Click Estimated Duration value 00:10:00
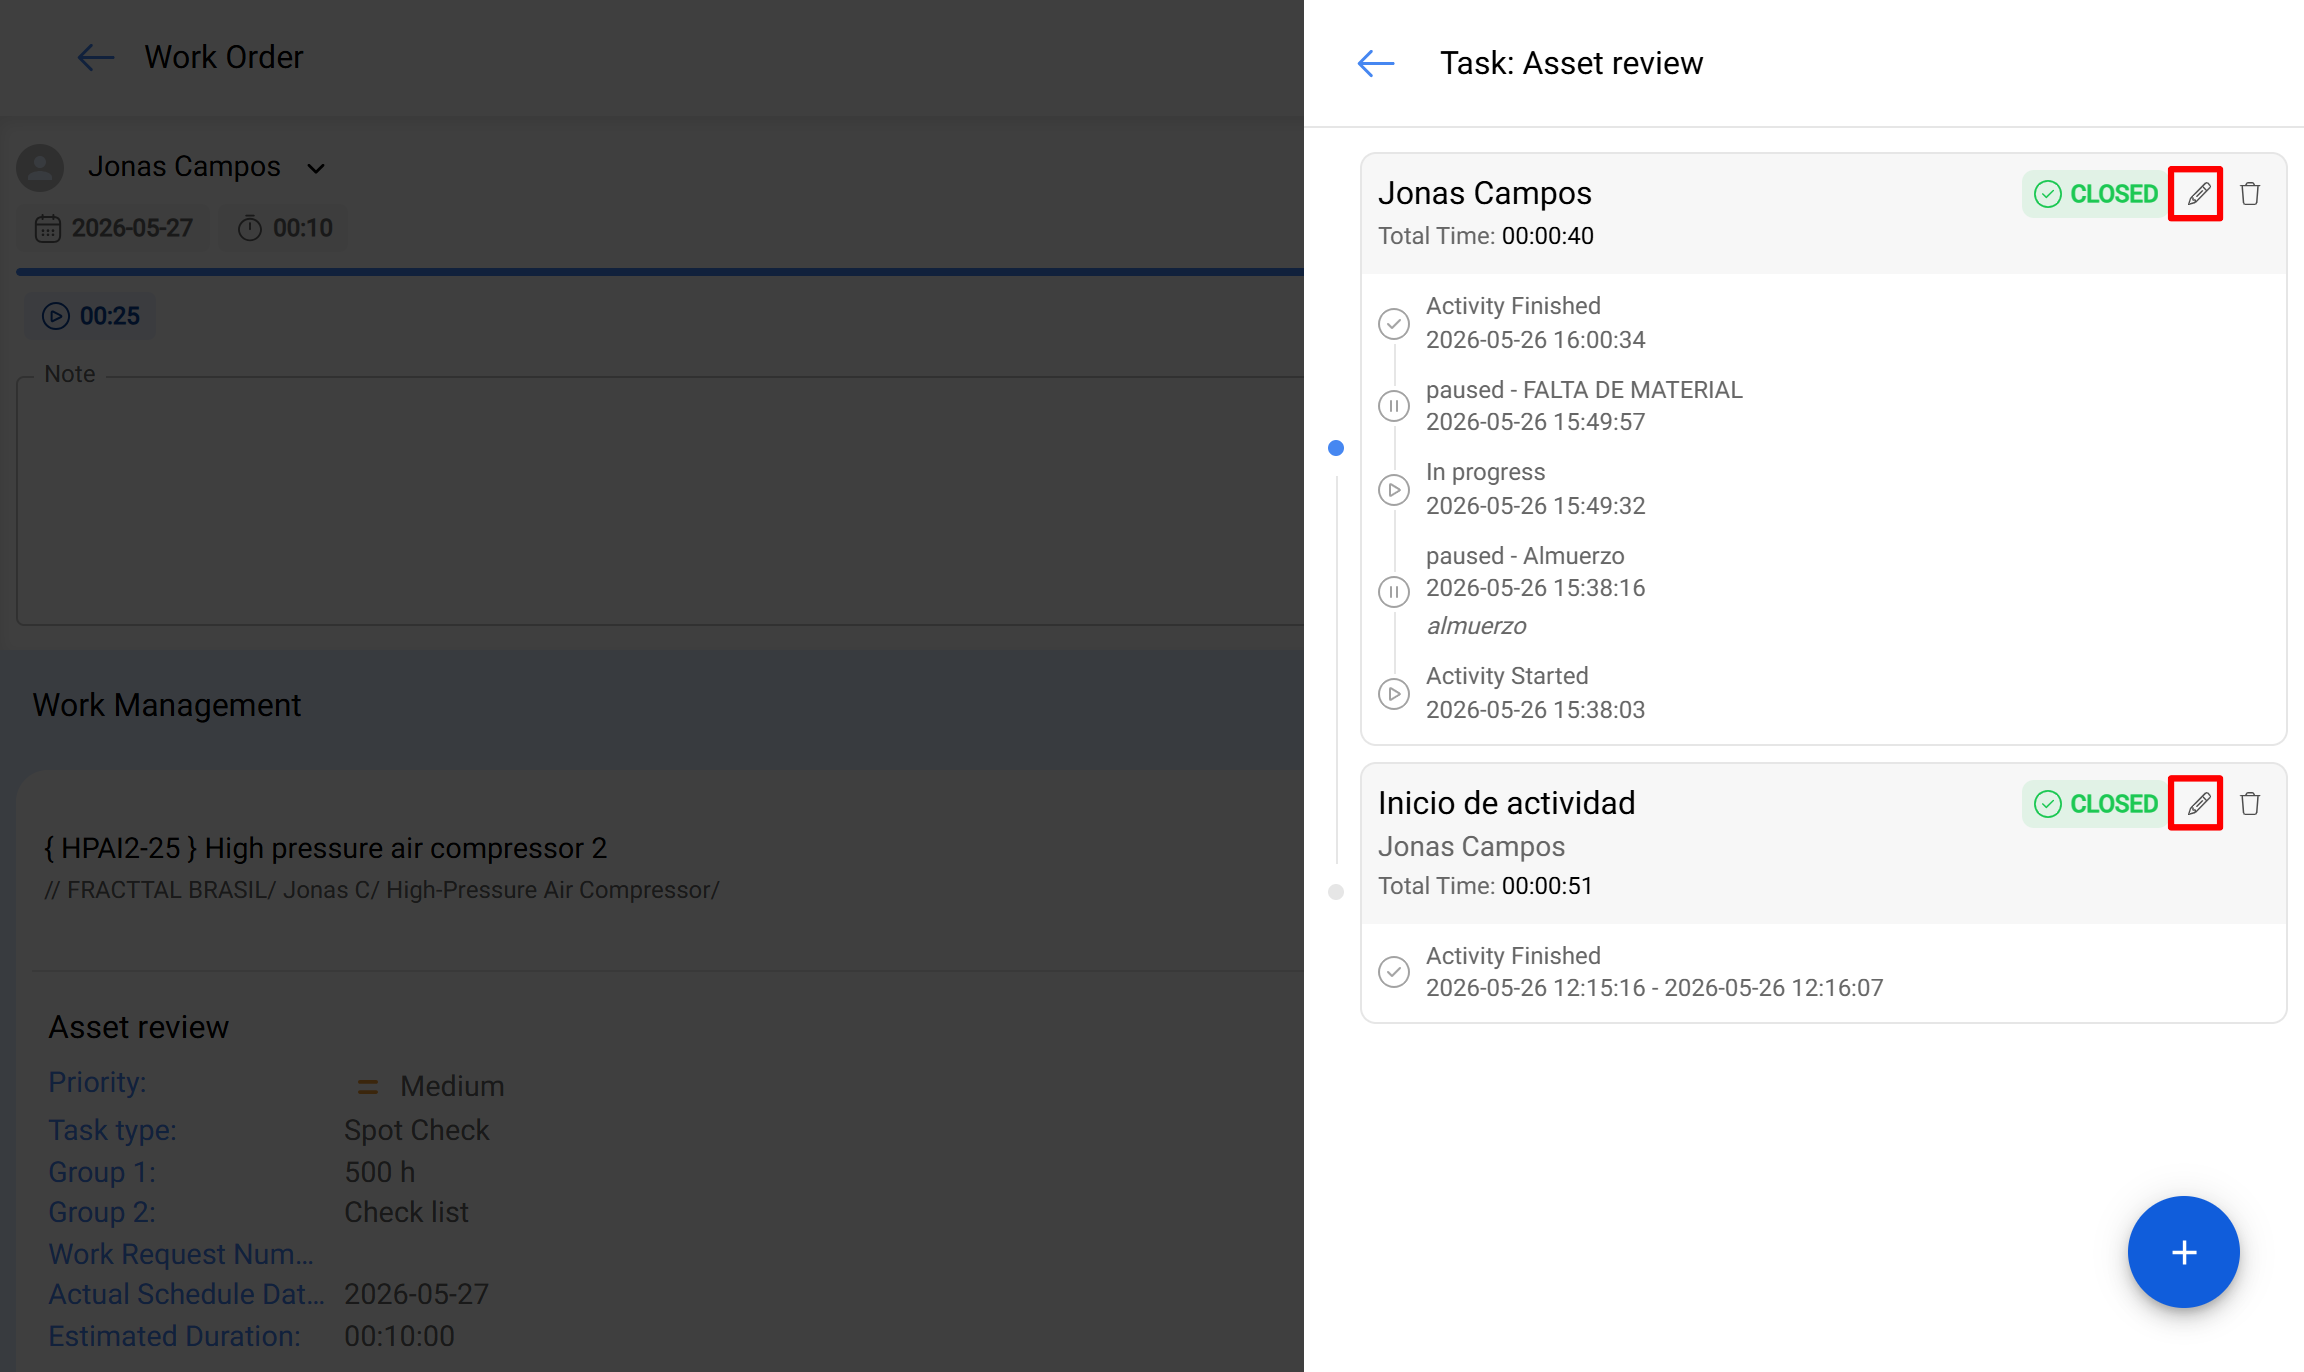 (x=400, y=1336)
